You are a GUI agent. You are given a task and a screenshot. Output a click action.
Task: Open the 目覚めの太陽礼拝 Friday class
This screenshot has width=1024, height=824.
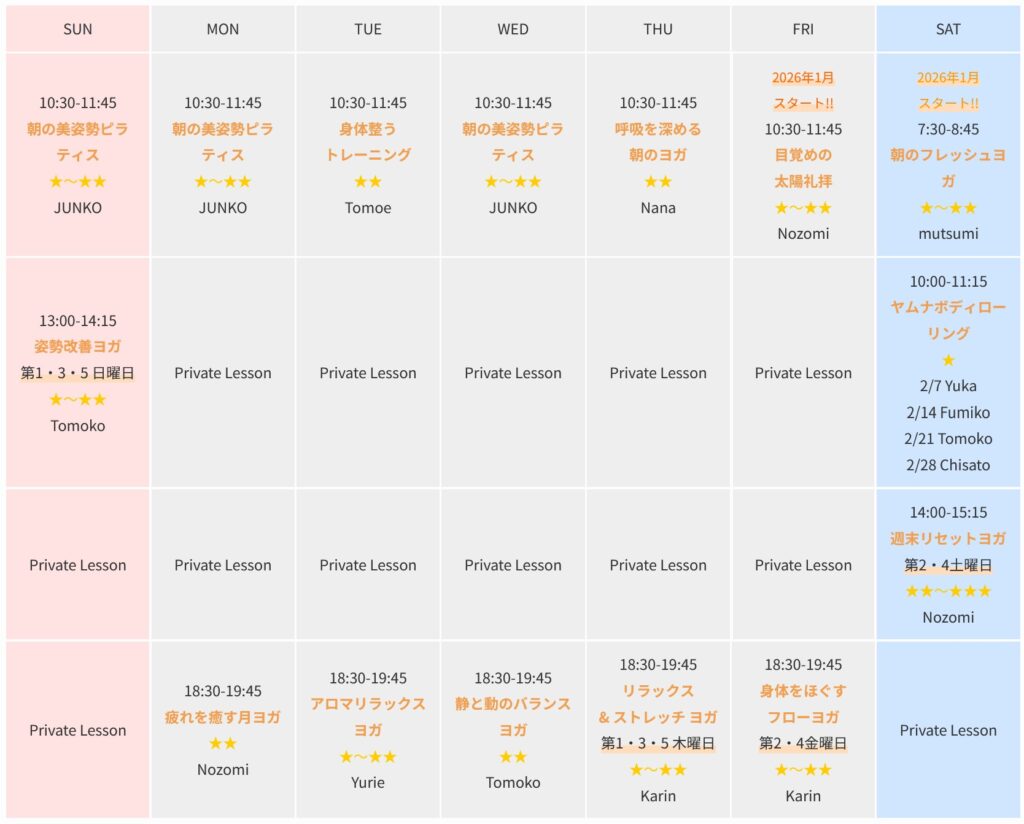[x=803, y=168]
